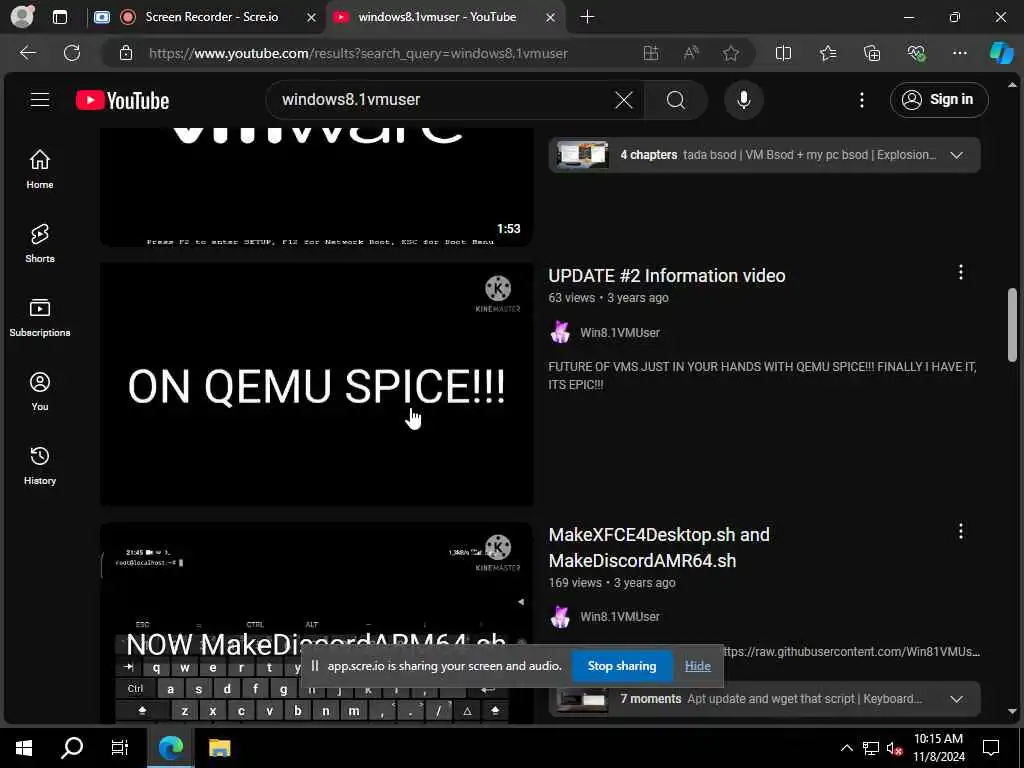Click Win8.1VMUser avatar under UPDATE #2 video
Viewport: 1024px width, 768px height.
560,332
